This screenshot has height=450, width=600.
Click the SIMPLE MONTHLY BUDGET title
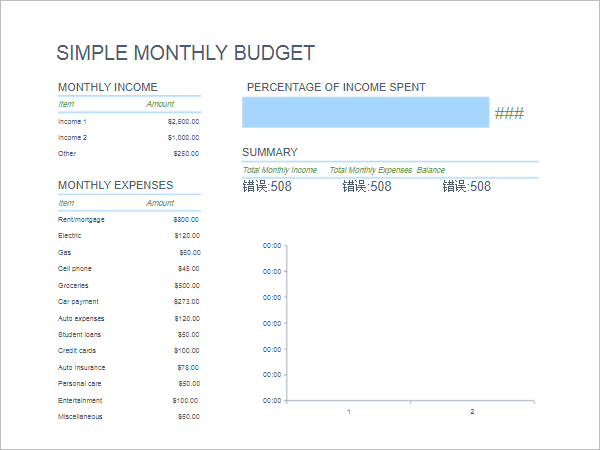(185, 54)
